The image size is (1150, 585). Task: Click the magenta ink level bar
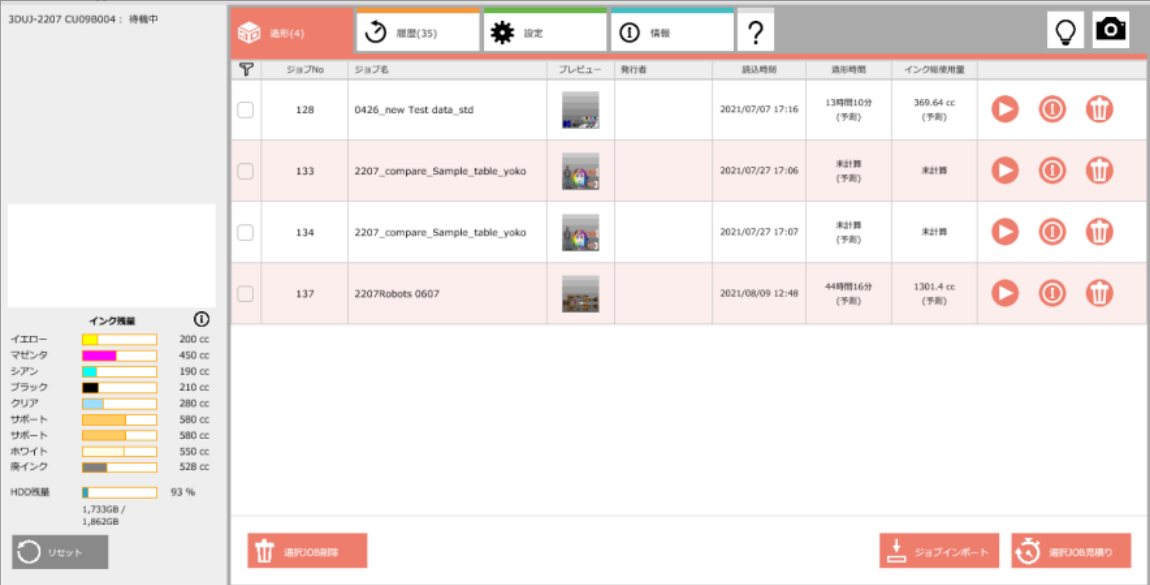point(119,355)
